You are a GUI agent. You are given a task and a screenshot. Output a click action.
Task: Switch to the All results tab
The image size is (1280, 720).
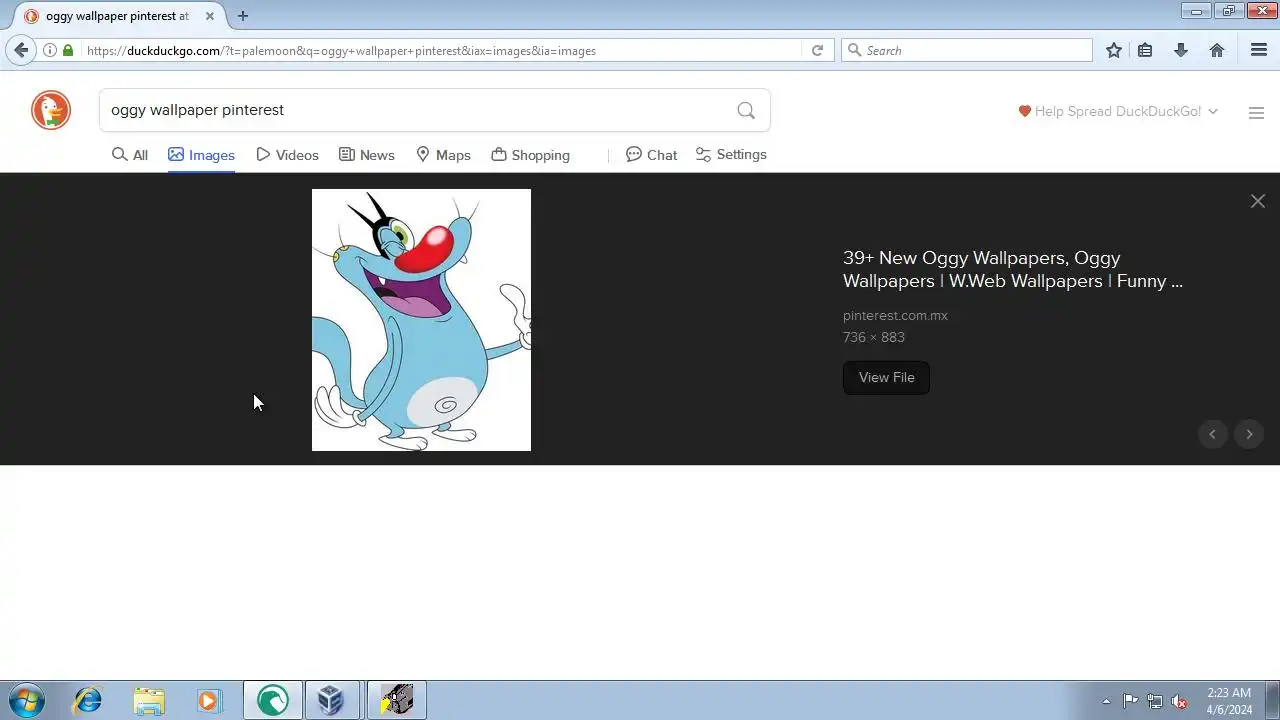pos(130,155)
